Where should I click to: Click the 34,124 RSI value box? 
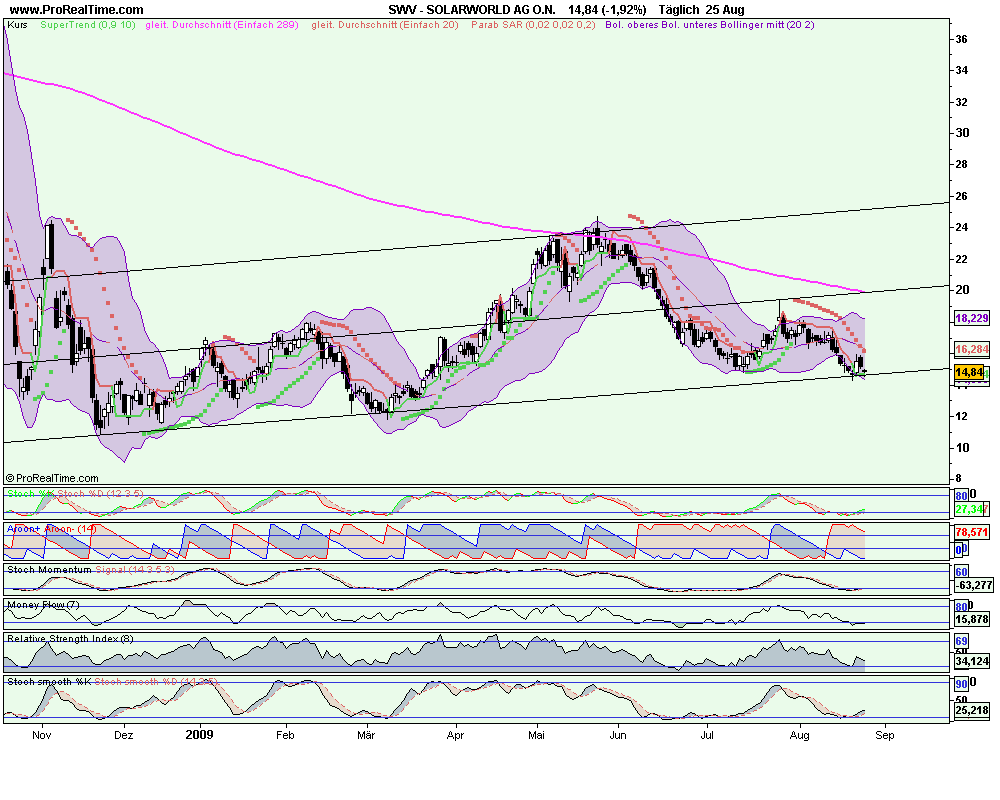click(972, 661)
